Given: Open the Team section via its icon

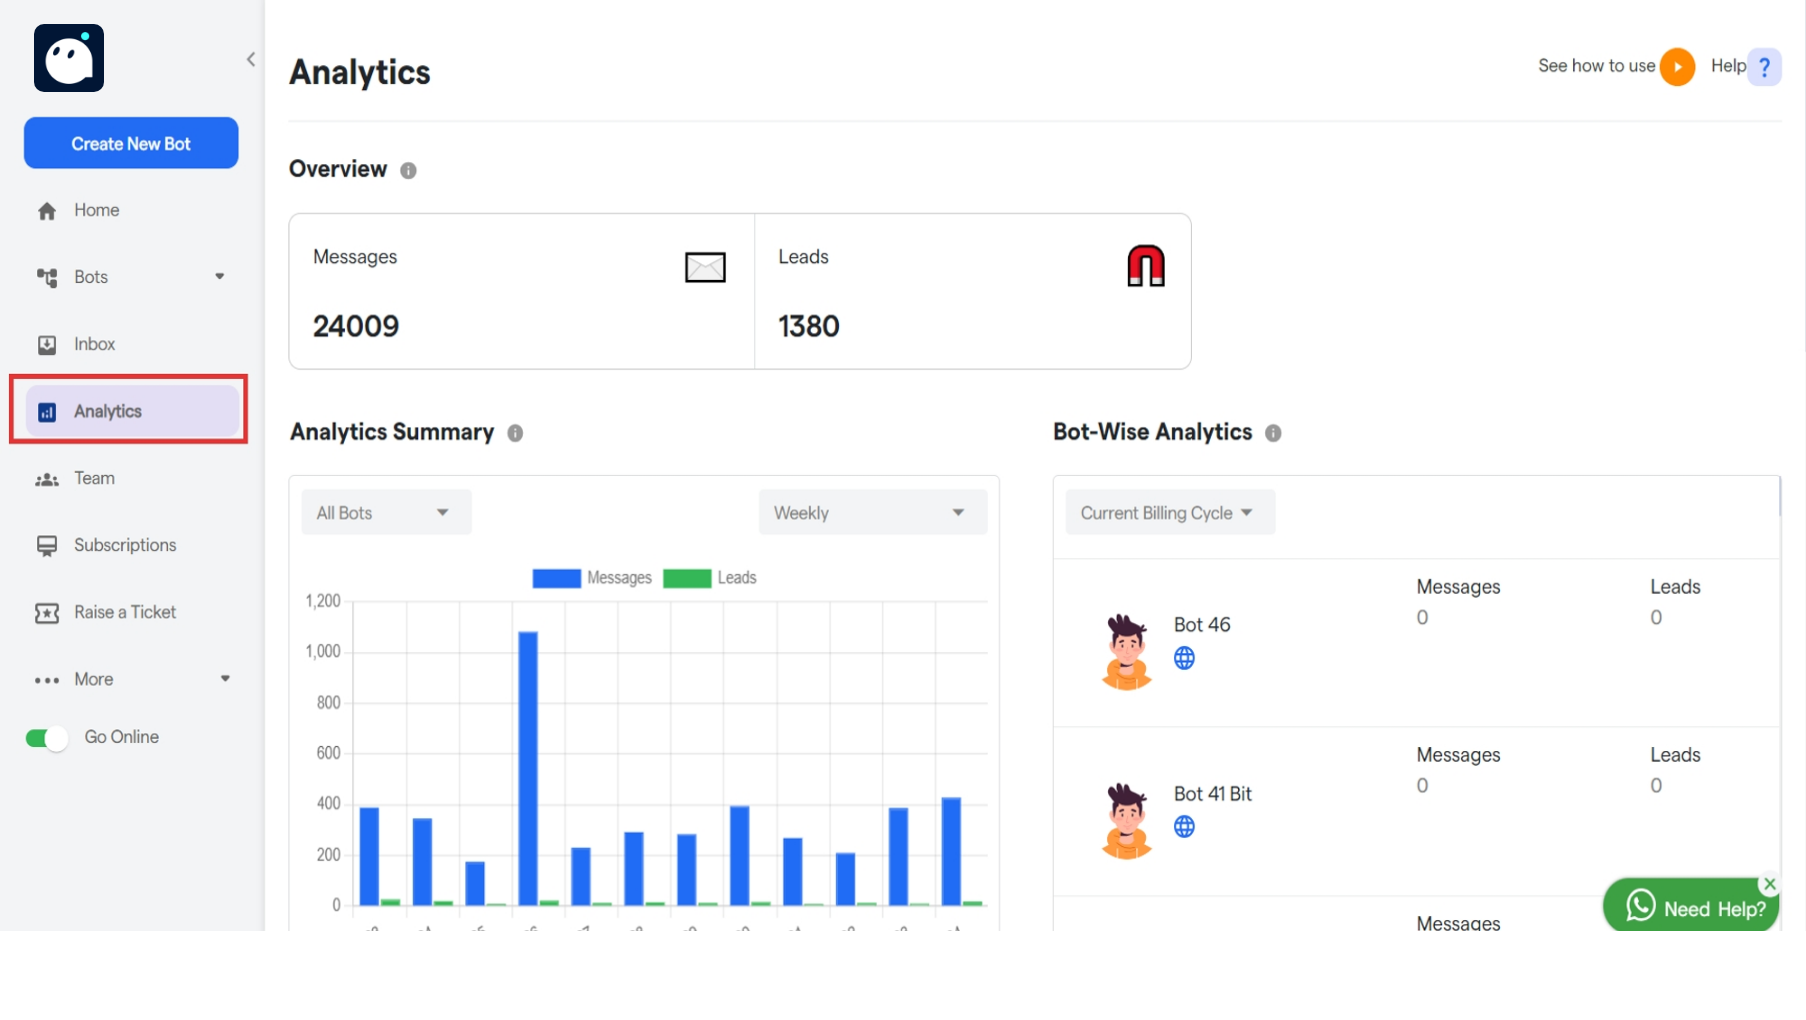Looking at the screenshot, I should pos(47,478).
